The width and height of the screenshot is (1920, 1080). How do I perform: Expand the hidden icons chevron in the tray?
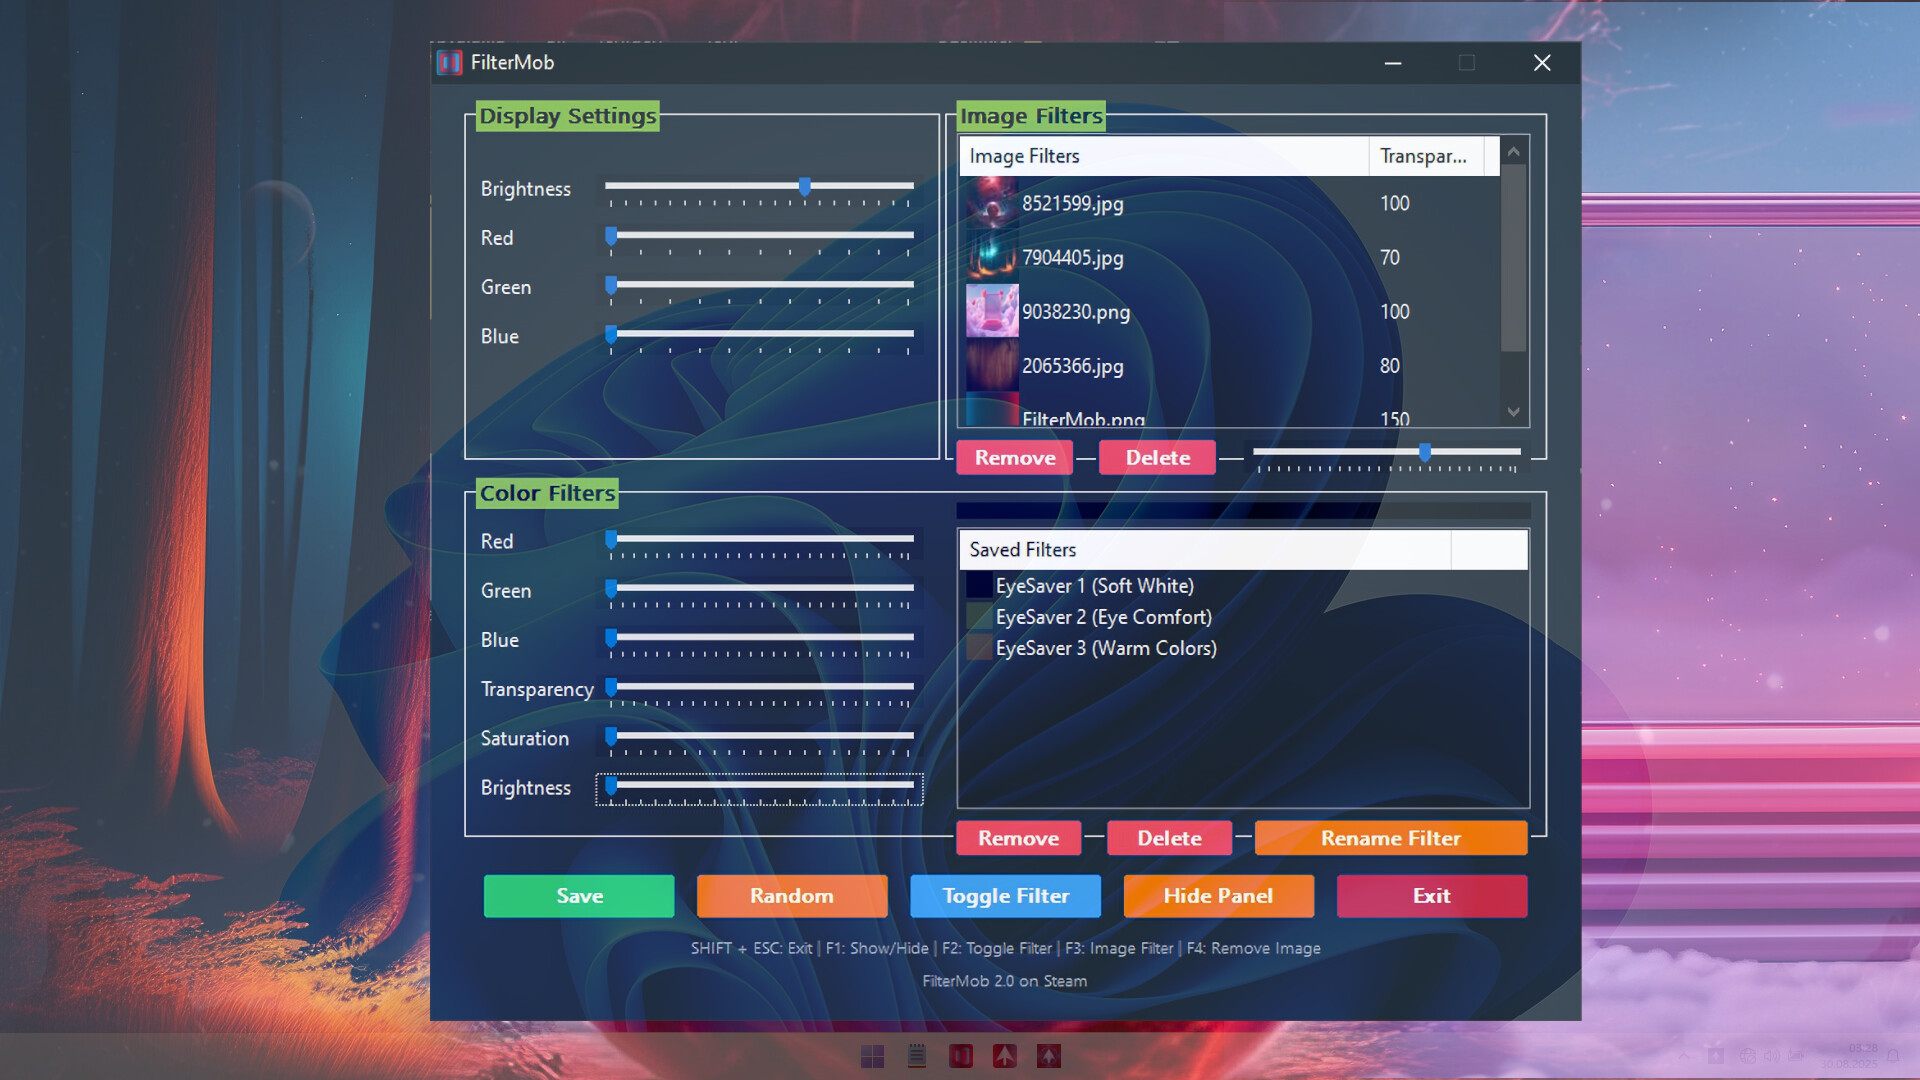1684,1056
